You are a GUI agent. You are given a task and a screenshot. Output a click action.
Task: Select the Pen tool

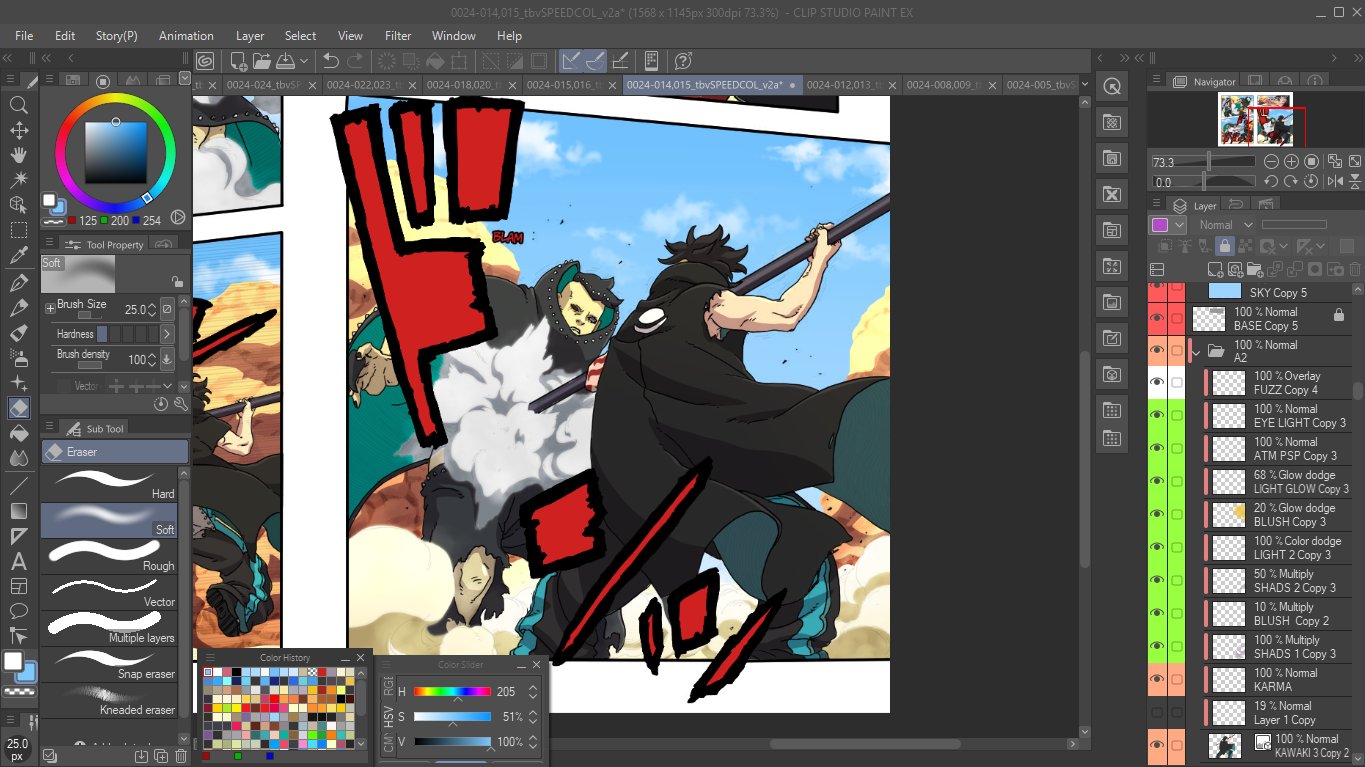coord(18,282)
